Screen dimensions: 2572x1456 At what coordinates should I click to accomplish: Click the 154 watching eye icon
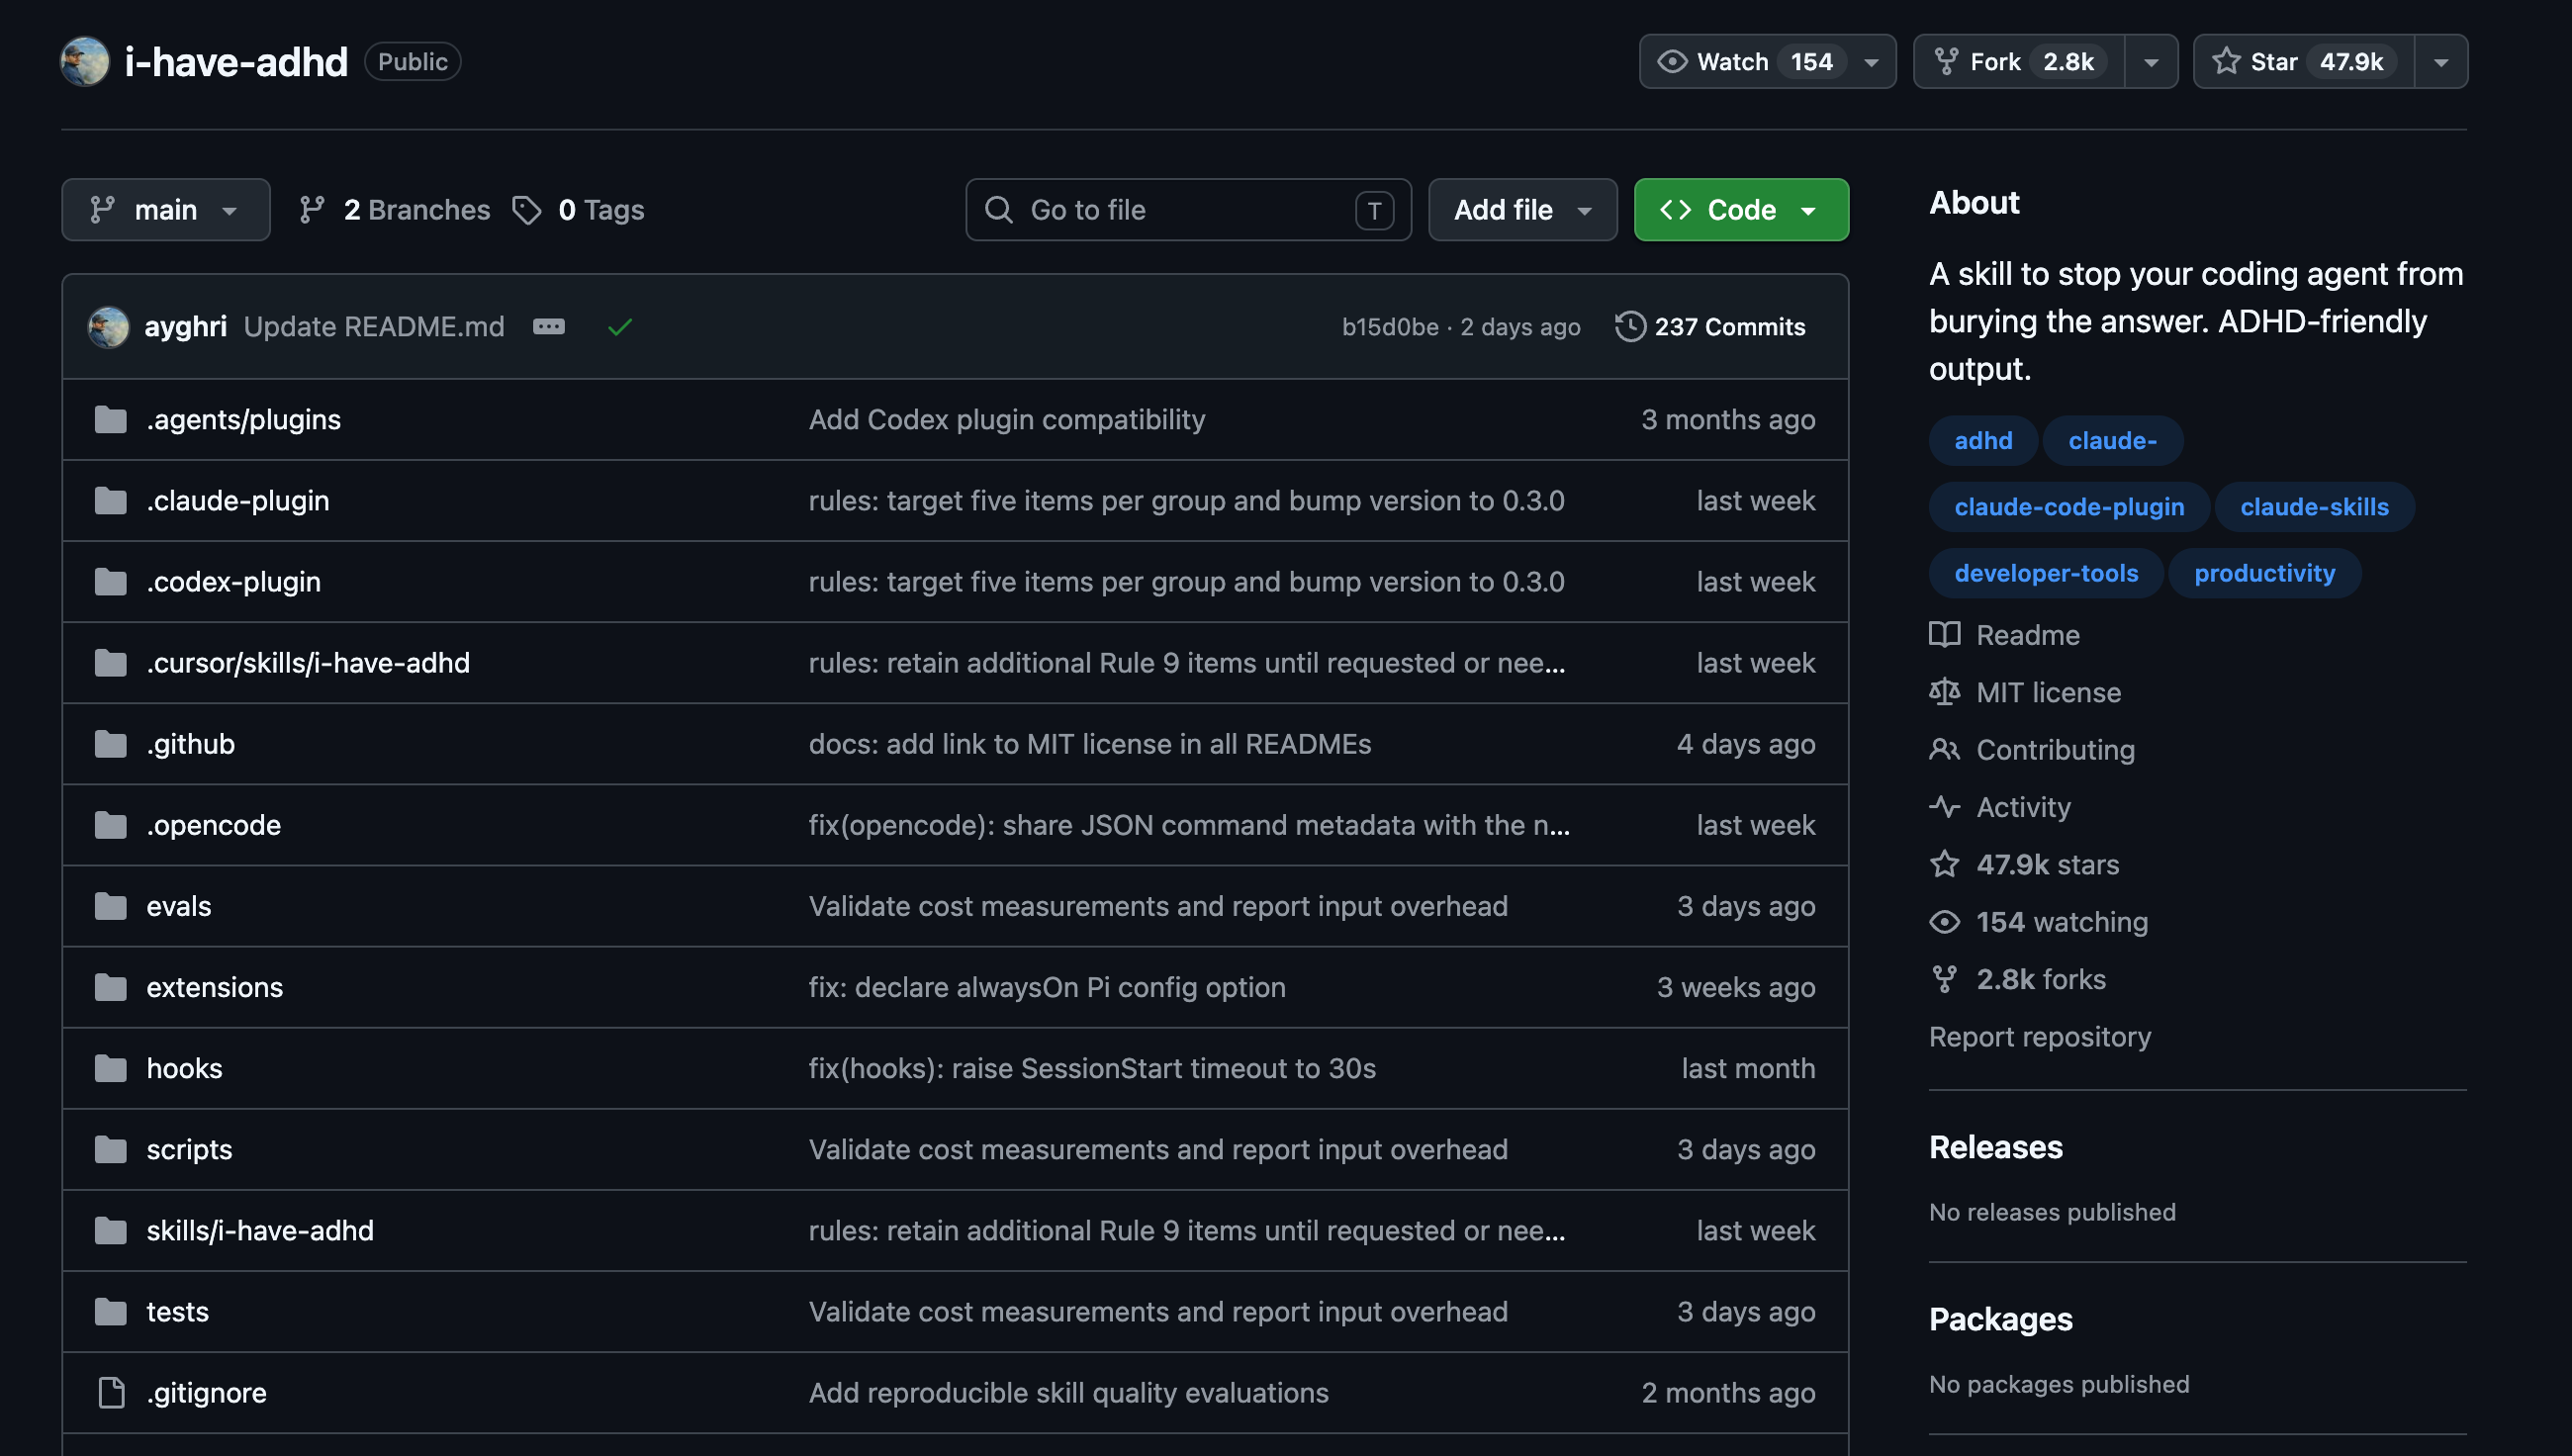tap(1944, 922)
